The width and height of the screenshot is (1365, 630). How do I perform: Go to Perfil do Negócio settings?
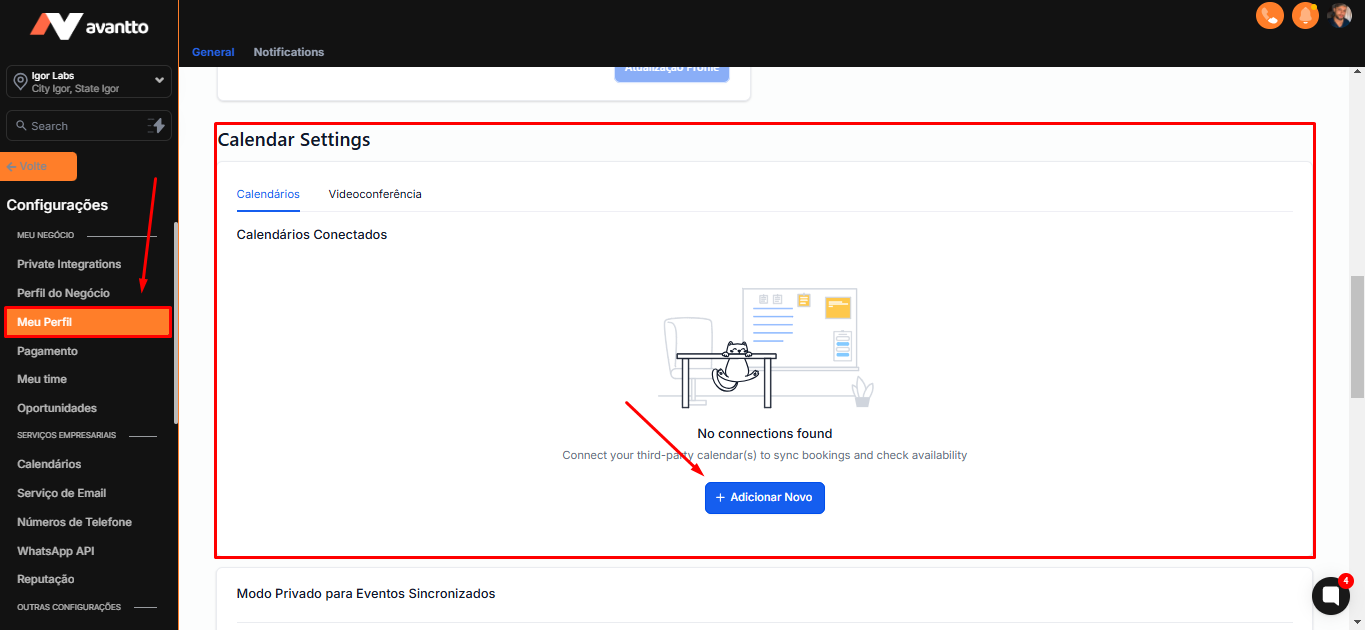pos(63,293)
